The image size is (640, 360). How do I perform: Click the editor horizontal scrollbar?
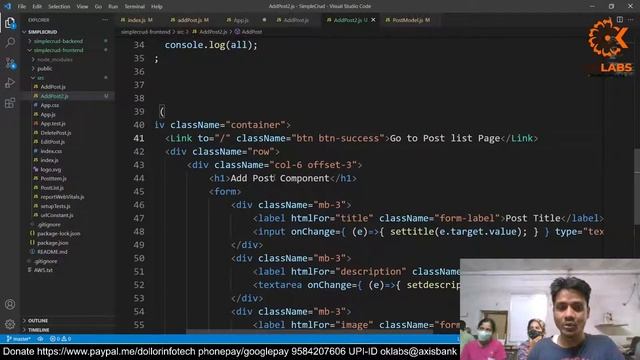(x=309, y=331)
